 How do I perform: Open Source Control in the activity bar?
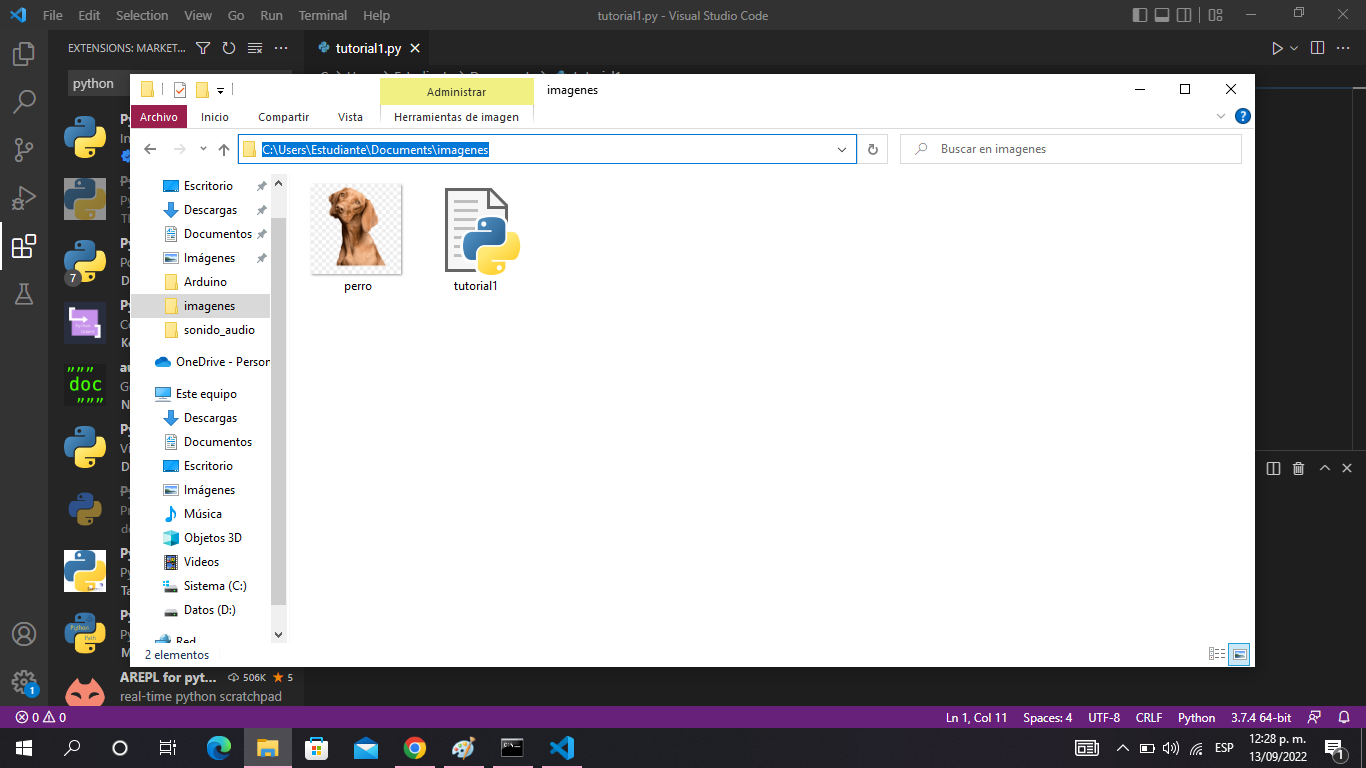(24, 150)
